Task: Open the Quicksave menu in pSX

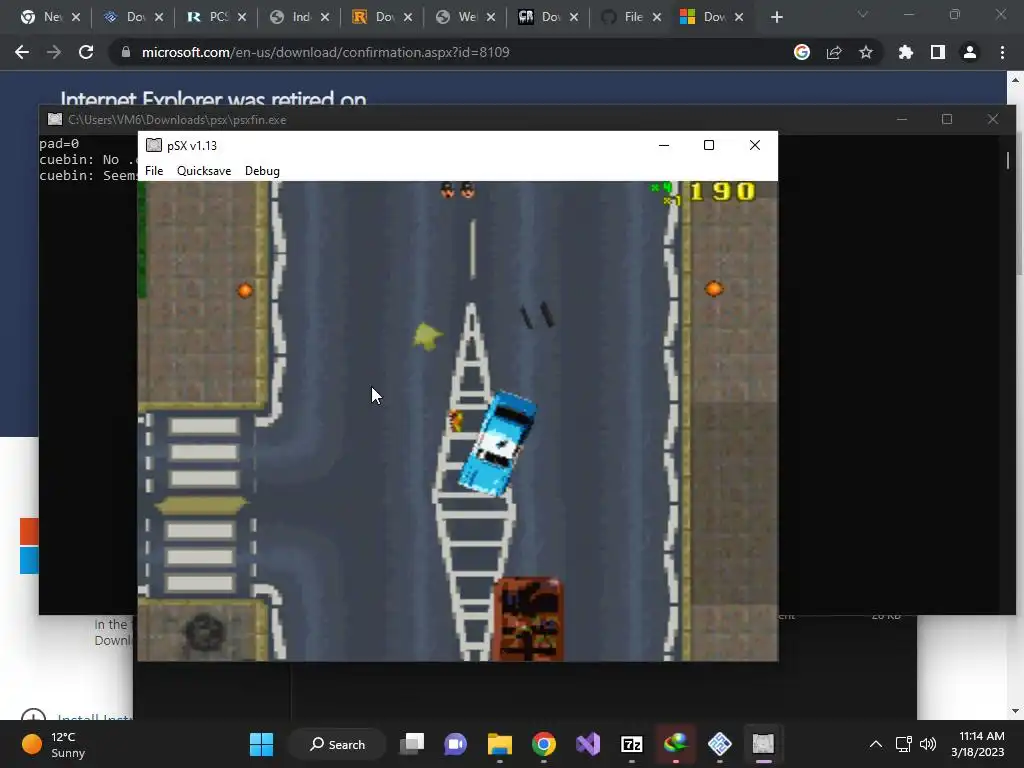Action: pos(204,171)
